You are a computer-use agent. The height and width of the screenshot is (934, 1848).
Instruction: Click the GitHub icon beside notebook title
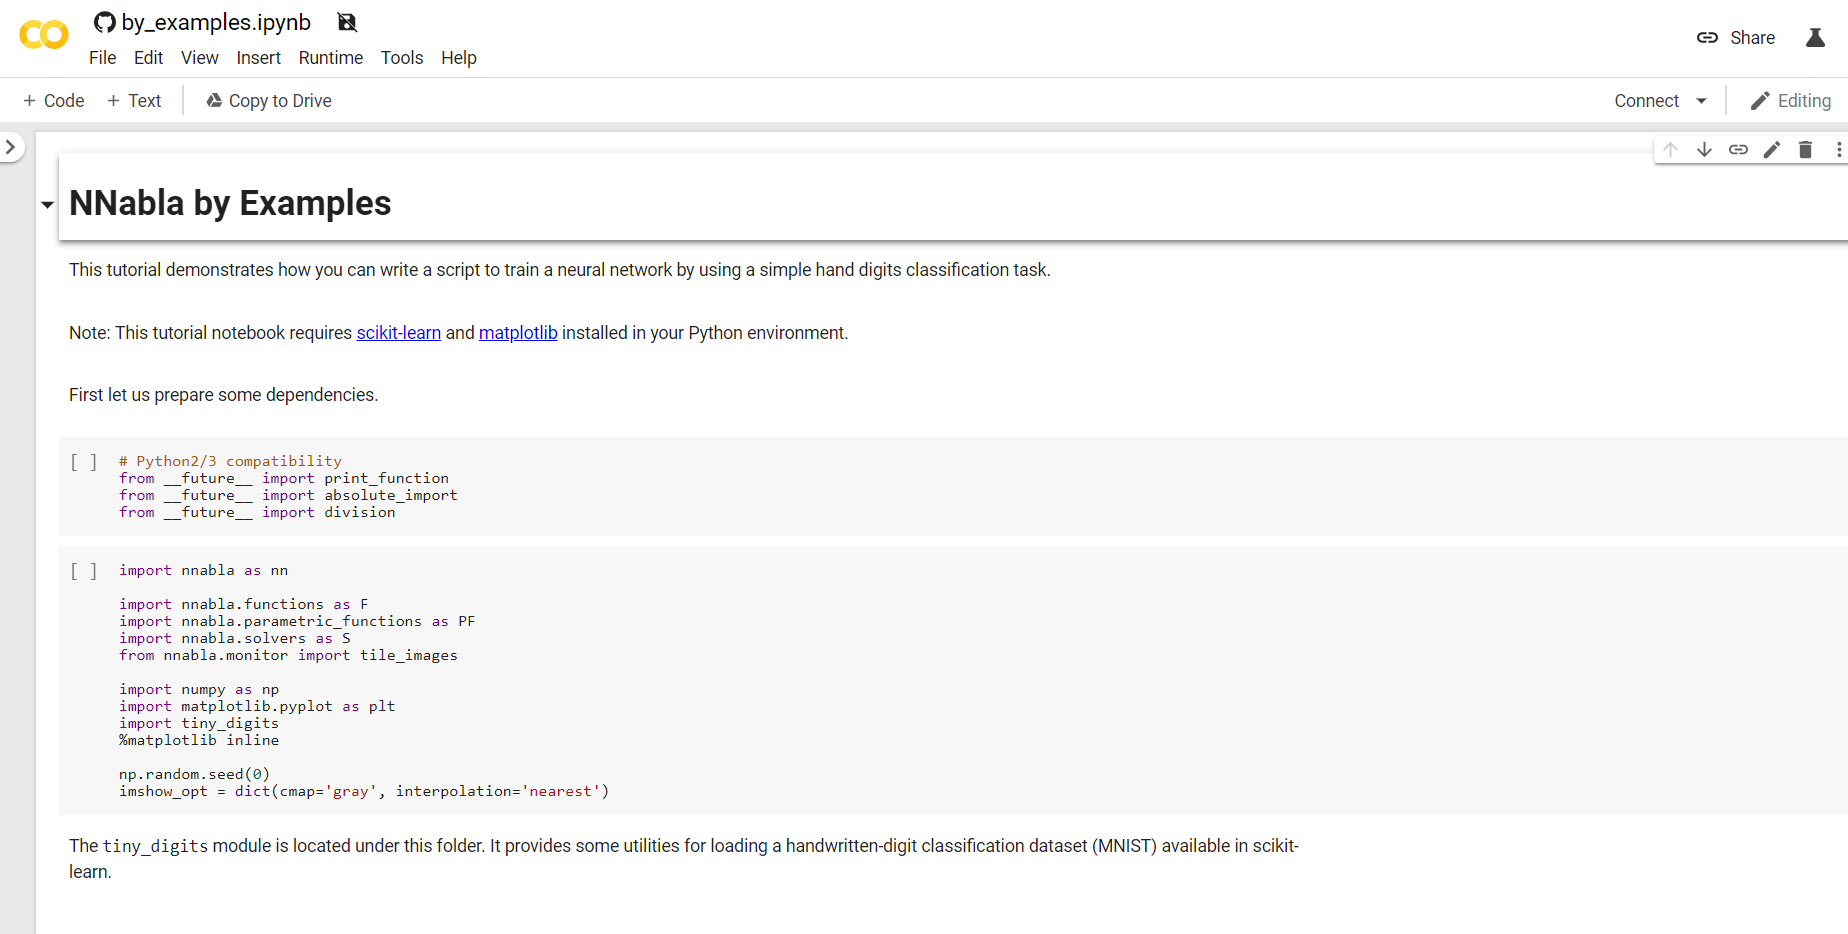(104, 22)
